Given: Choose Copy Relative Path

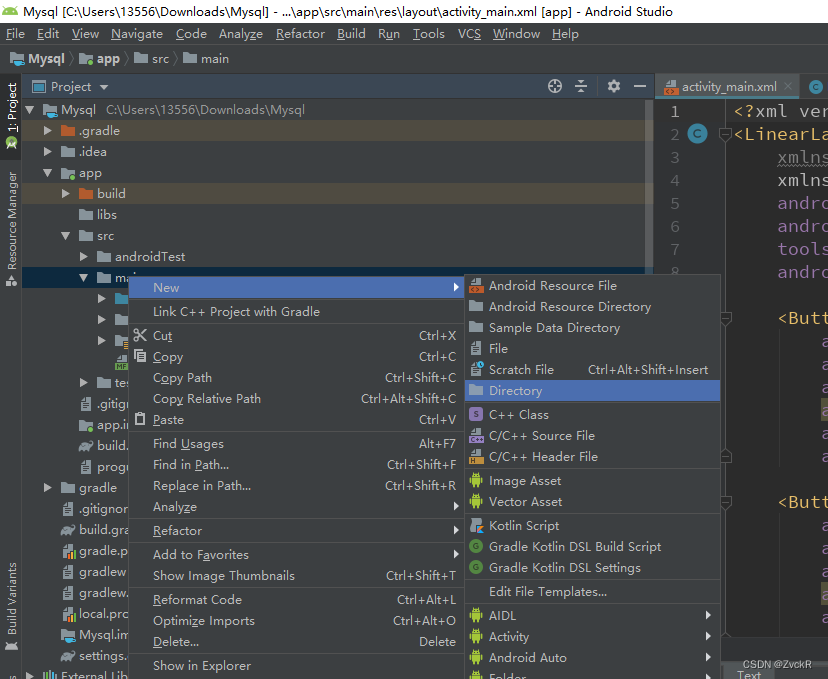Looking at the screenshot, I should 296,399.
